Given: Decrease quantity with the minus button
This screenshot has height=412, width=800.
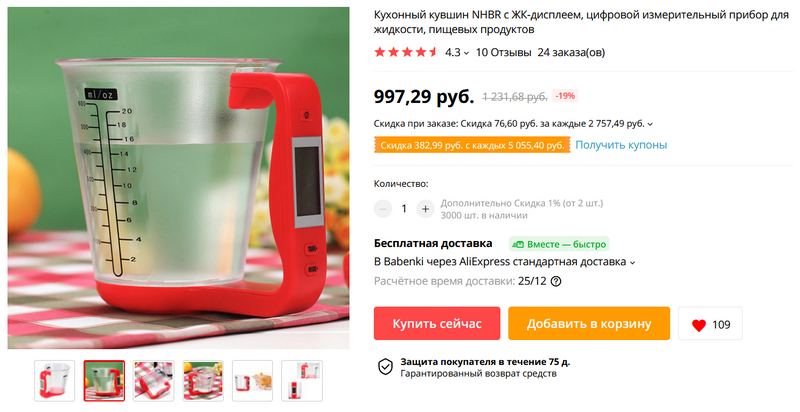Looking at the screenshot, I should coord(383,209).
